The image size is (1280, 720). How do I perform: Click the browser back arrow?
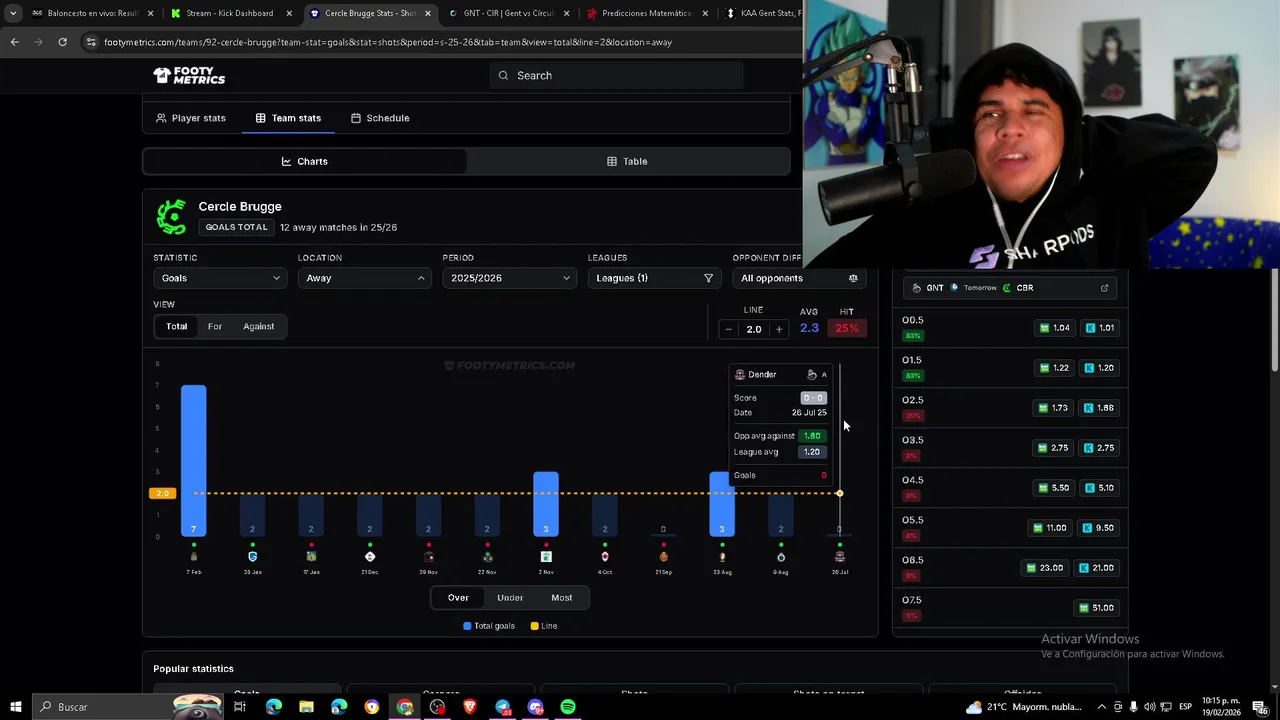click(x=14, y=42)
